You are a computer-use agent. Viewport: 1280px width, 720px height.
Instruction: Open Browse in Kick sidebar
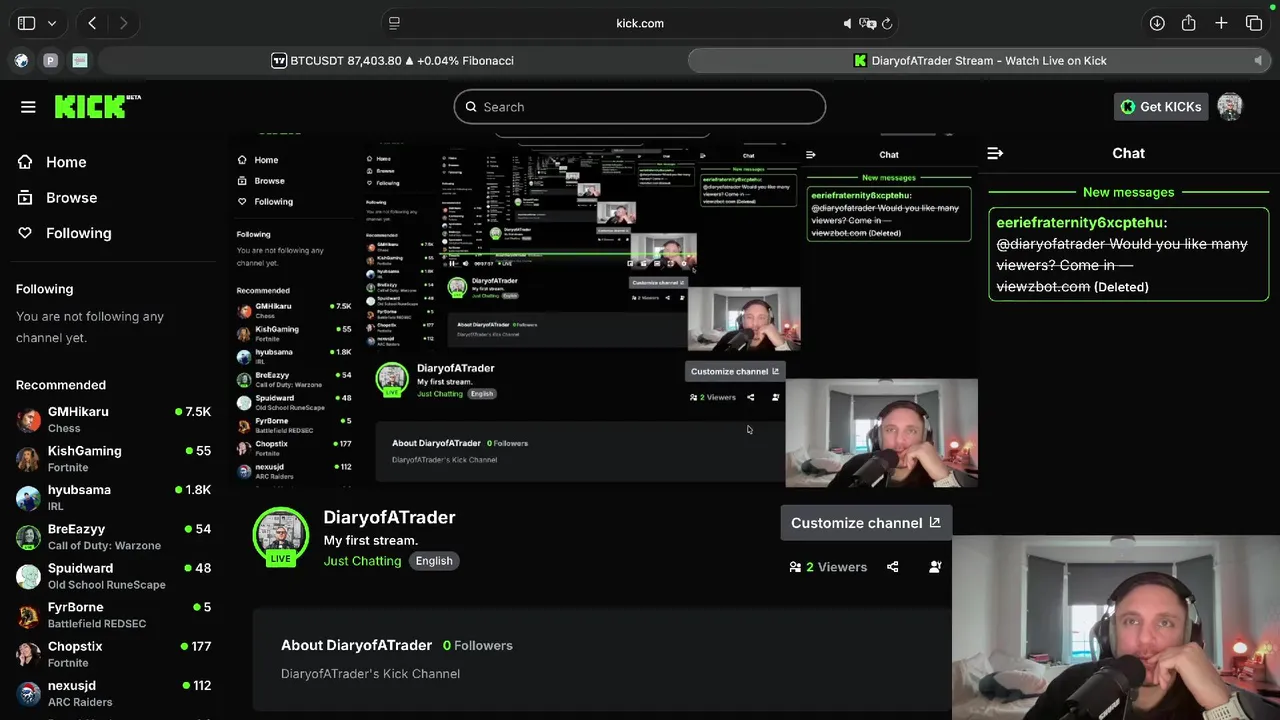pyautogui.click(x=71, y=198)
